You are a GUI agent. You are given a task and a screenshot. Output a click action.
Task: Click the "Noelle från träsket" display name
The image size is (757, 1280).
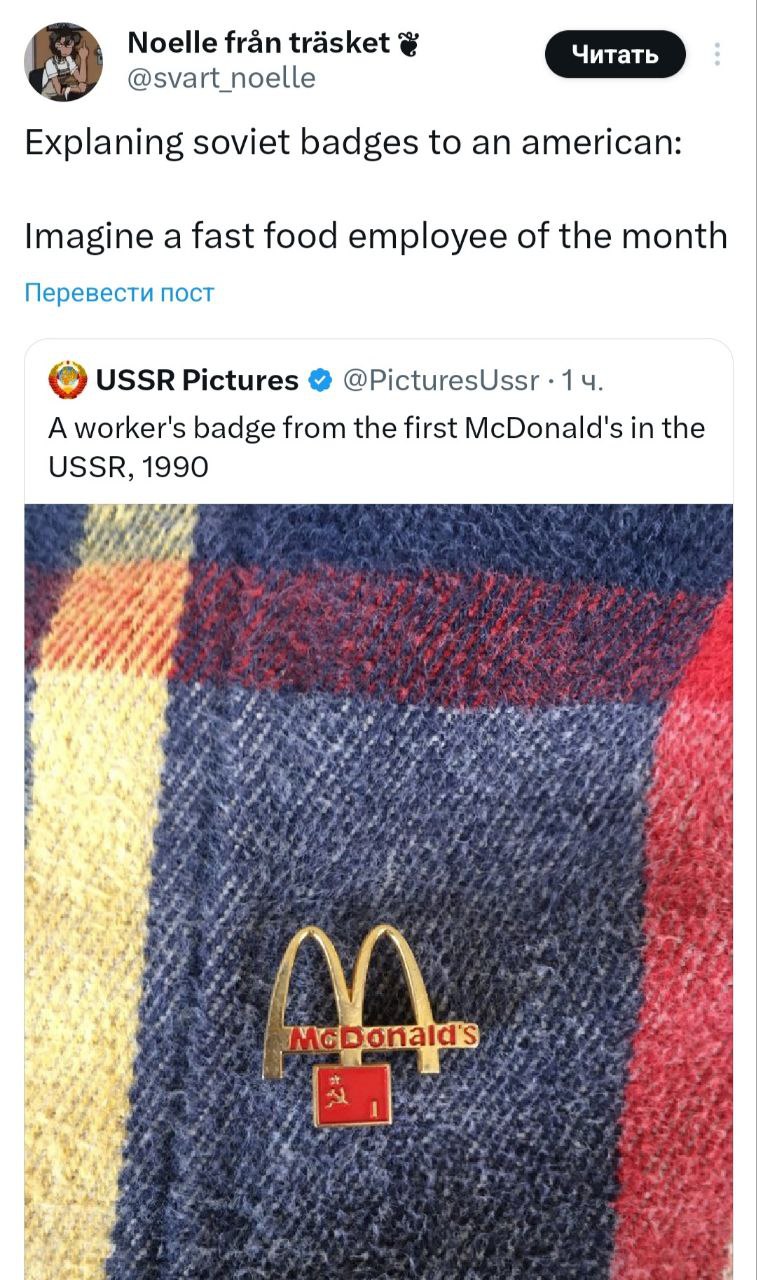tap(258, 42)
